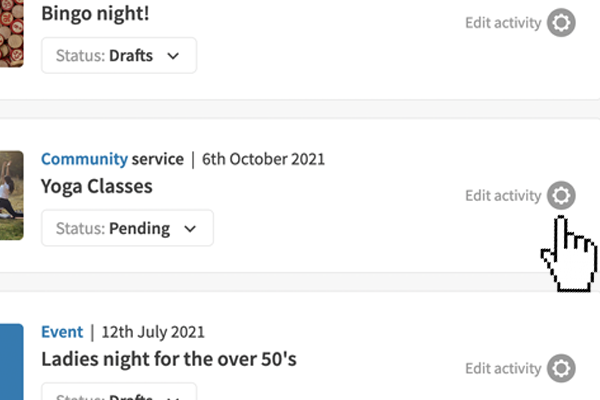The image size is (600, 400).
Task: Open Bingo night Status Drafts dropdown
Action: coord(118,55)
